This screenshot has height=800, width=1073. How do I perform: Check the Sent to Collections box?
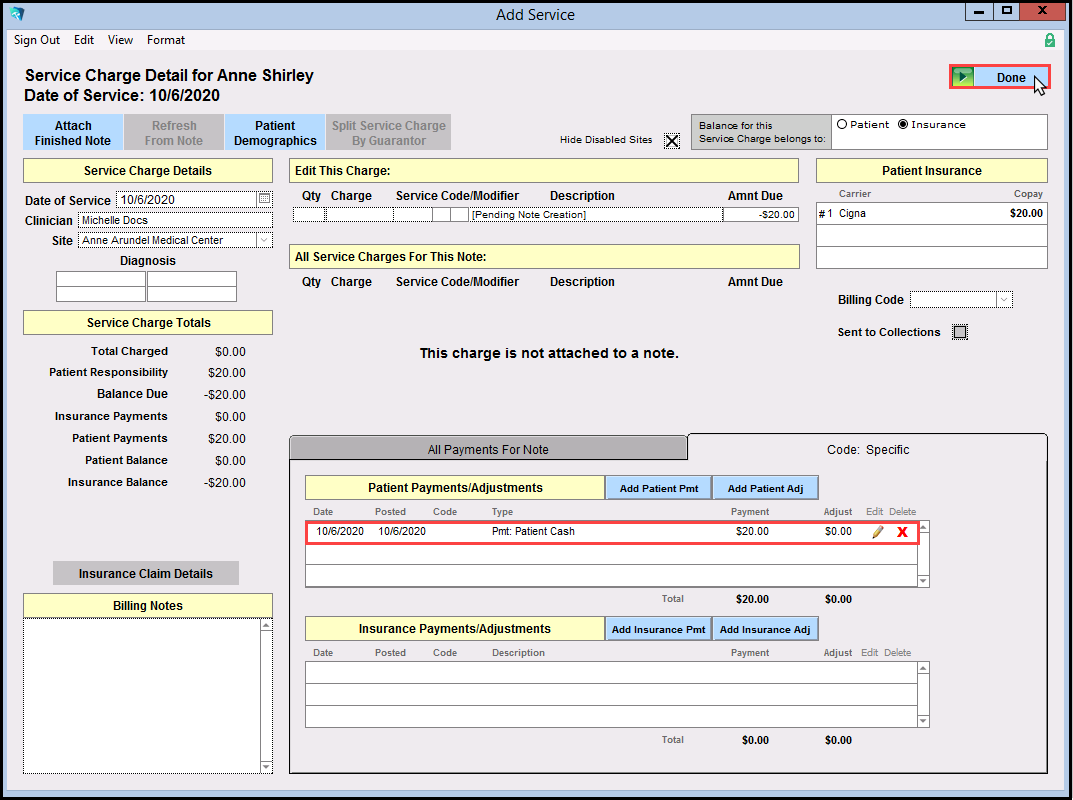tap(960, 332)
